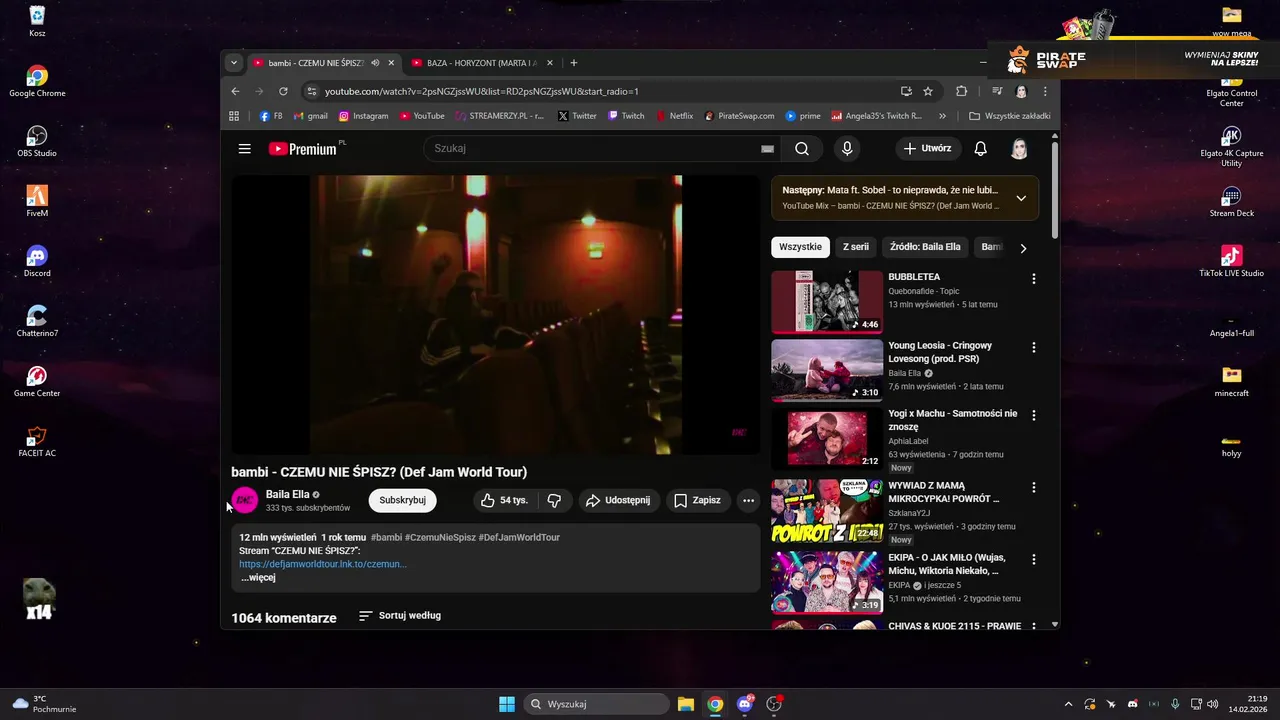Open the Netflix bookmark
Viewport: 1280px width, 720px height.
point(675,116)
